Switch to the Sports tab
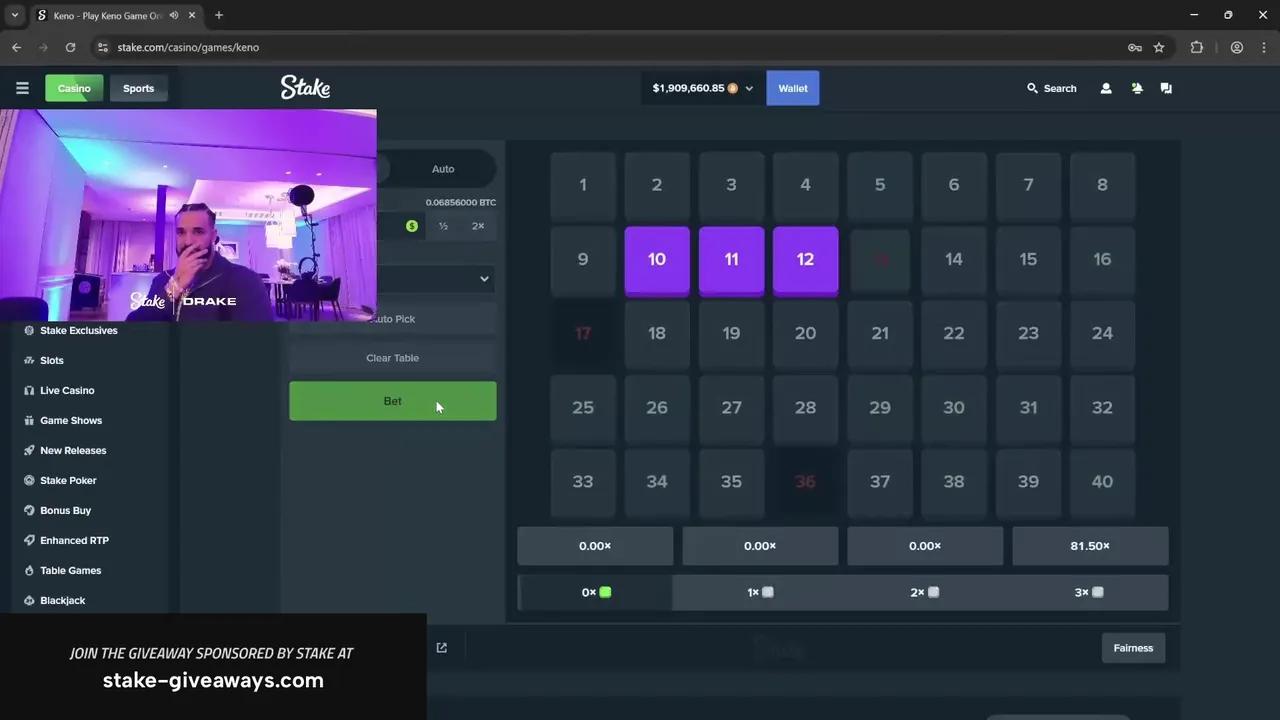This screenshot has width=1280, height=720. tap(138, 88)
